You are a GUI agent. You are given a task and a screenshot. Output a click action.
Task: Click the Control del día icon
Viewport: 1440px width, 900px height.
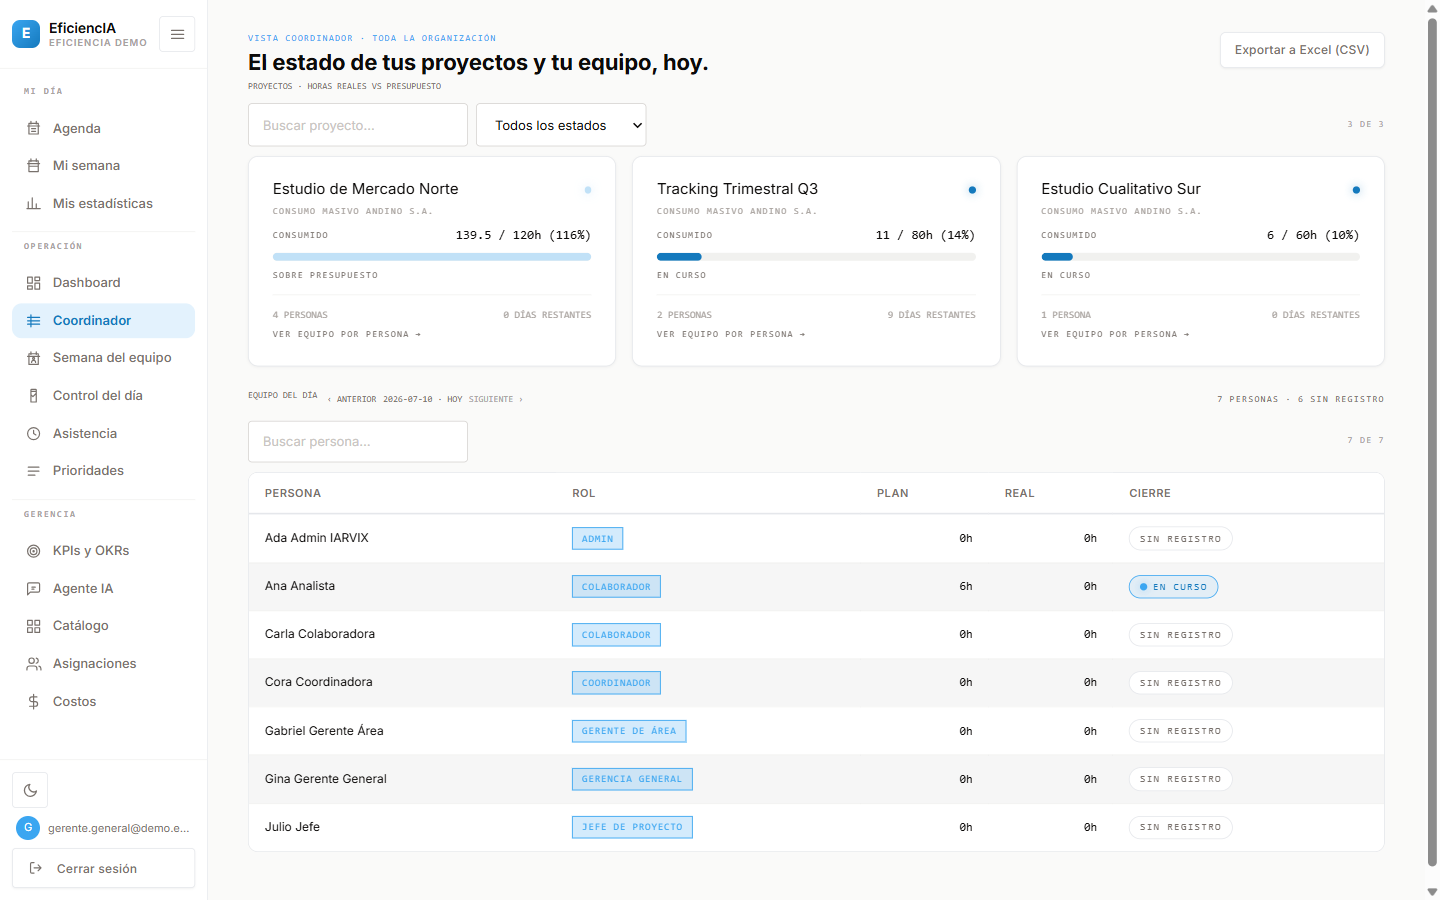pyautogui.click(x=33, y=396)
